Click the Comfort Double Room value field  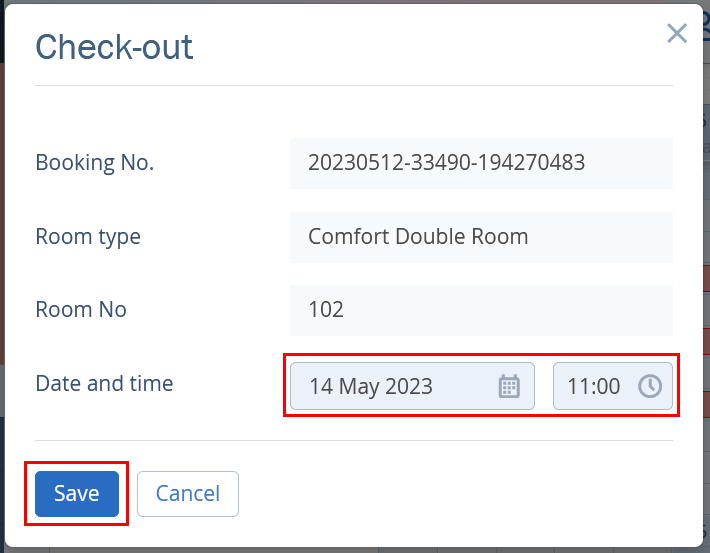pyautogui.click(x=481, y=237)
